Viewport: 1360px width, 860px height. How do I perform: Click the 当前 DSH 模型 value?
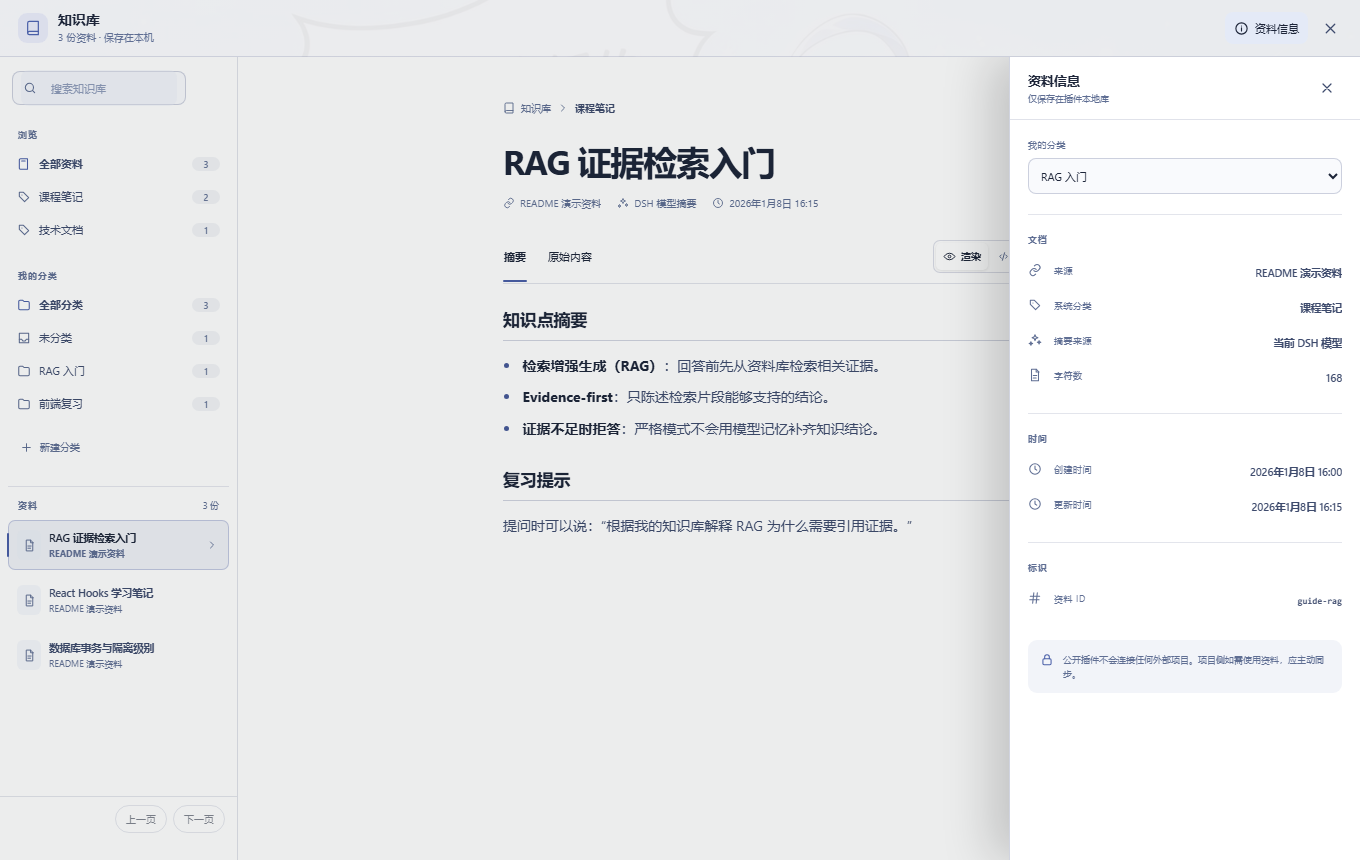pos(1307,343)
